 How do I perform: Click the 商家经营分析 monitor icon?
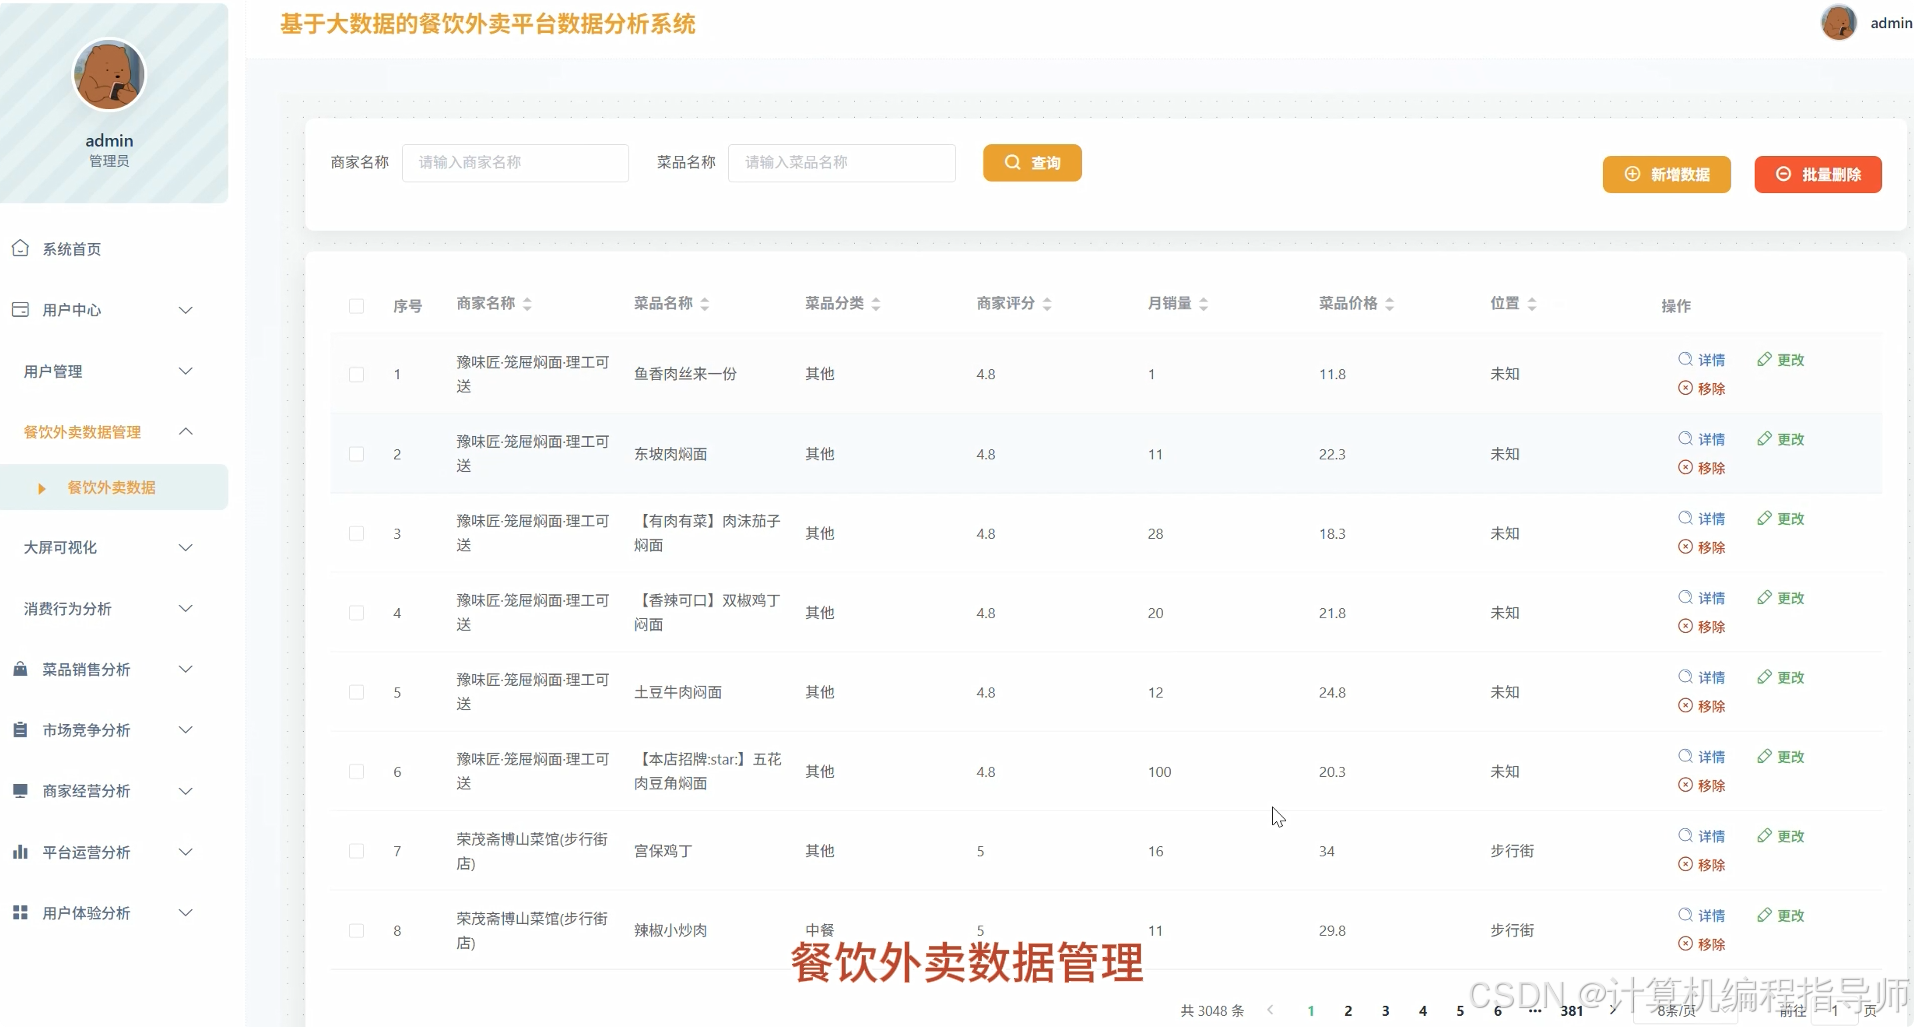point(20,791)
